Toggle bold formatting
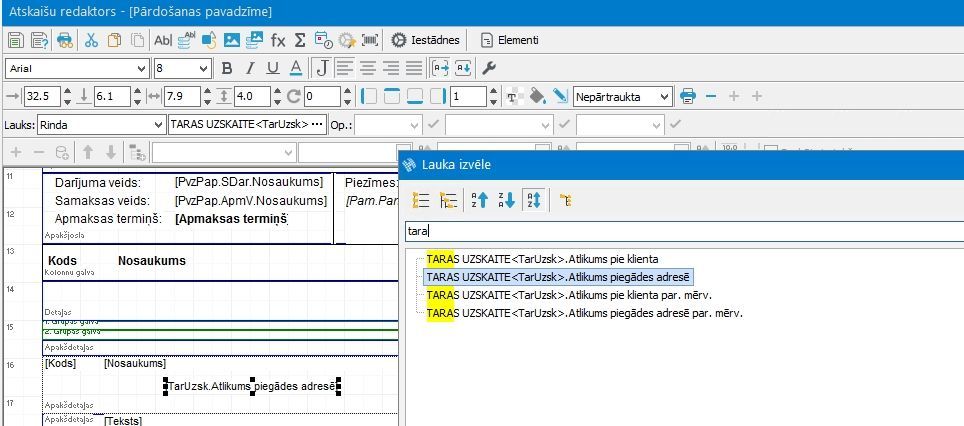Screen dimensions: 964x426 [x=227, y=68]
